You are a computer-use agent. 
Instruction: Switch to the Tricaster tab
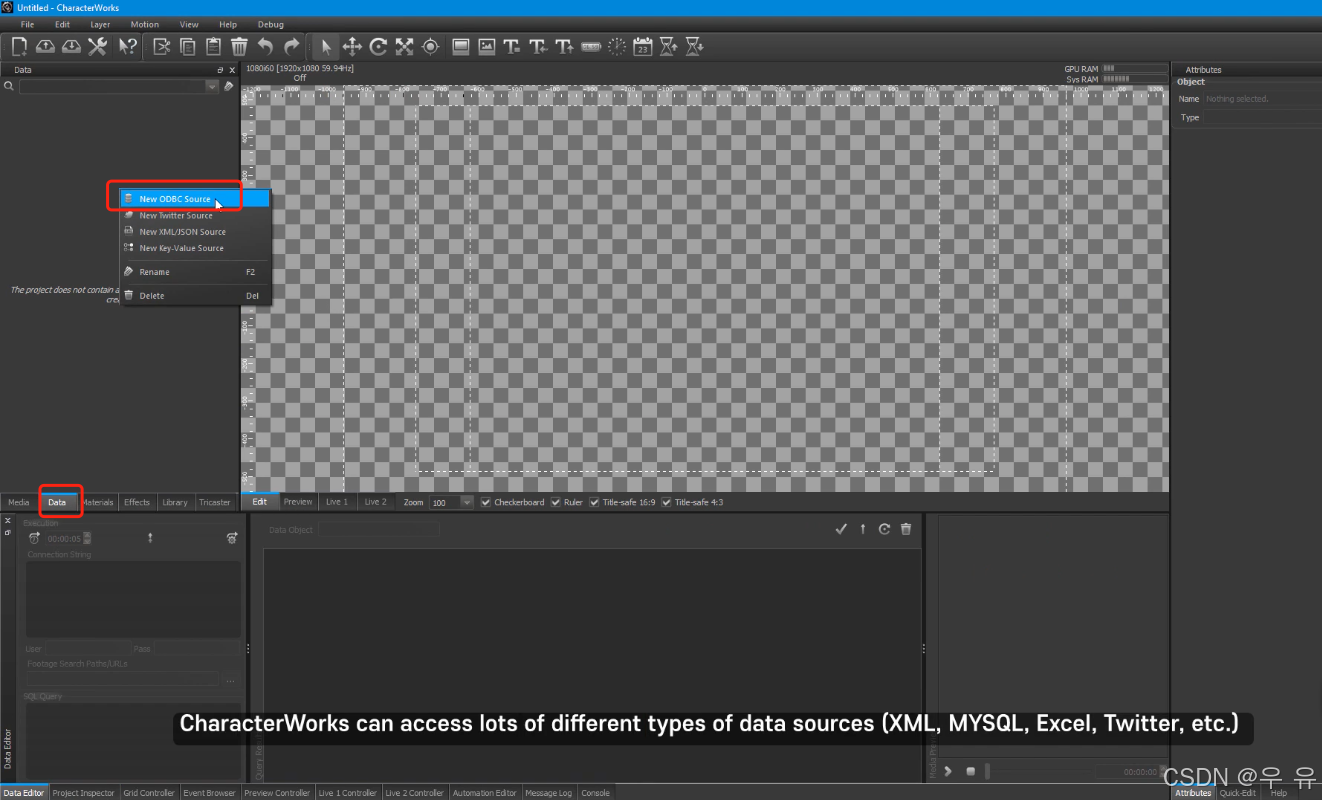215,502
